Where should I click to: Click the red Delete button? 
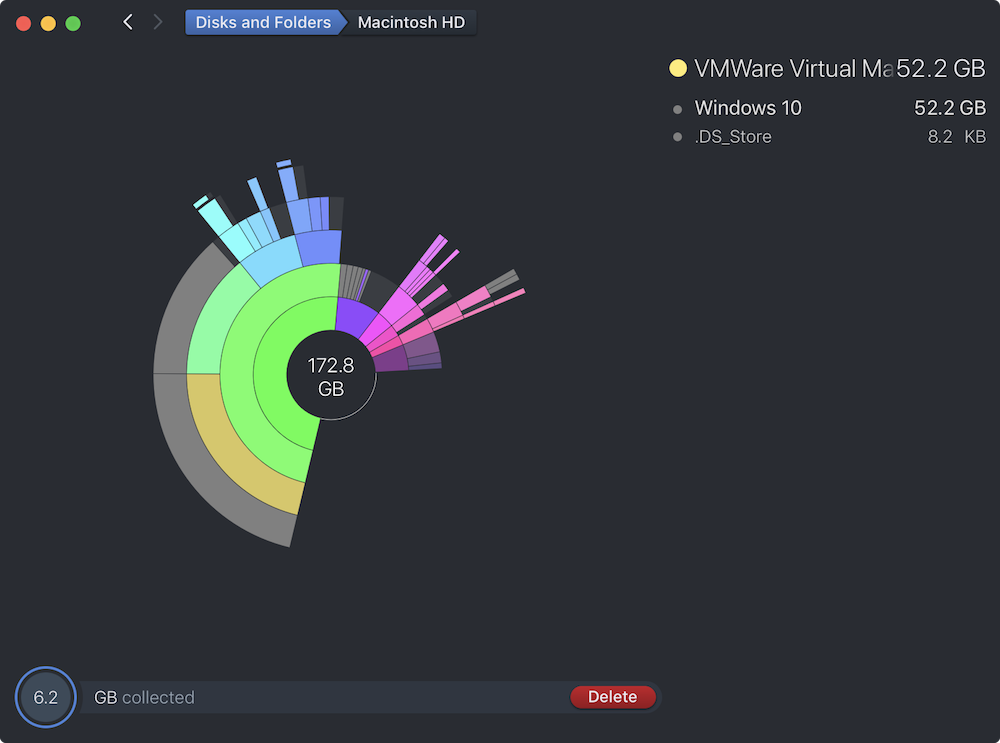tap(612, 697)
